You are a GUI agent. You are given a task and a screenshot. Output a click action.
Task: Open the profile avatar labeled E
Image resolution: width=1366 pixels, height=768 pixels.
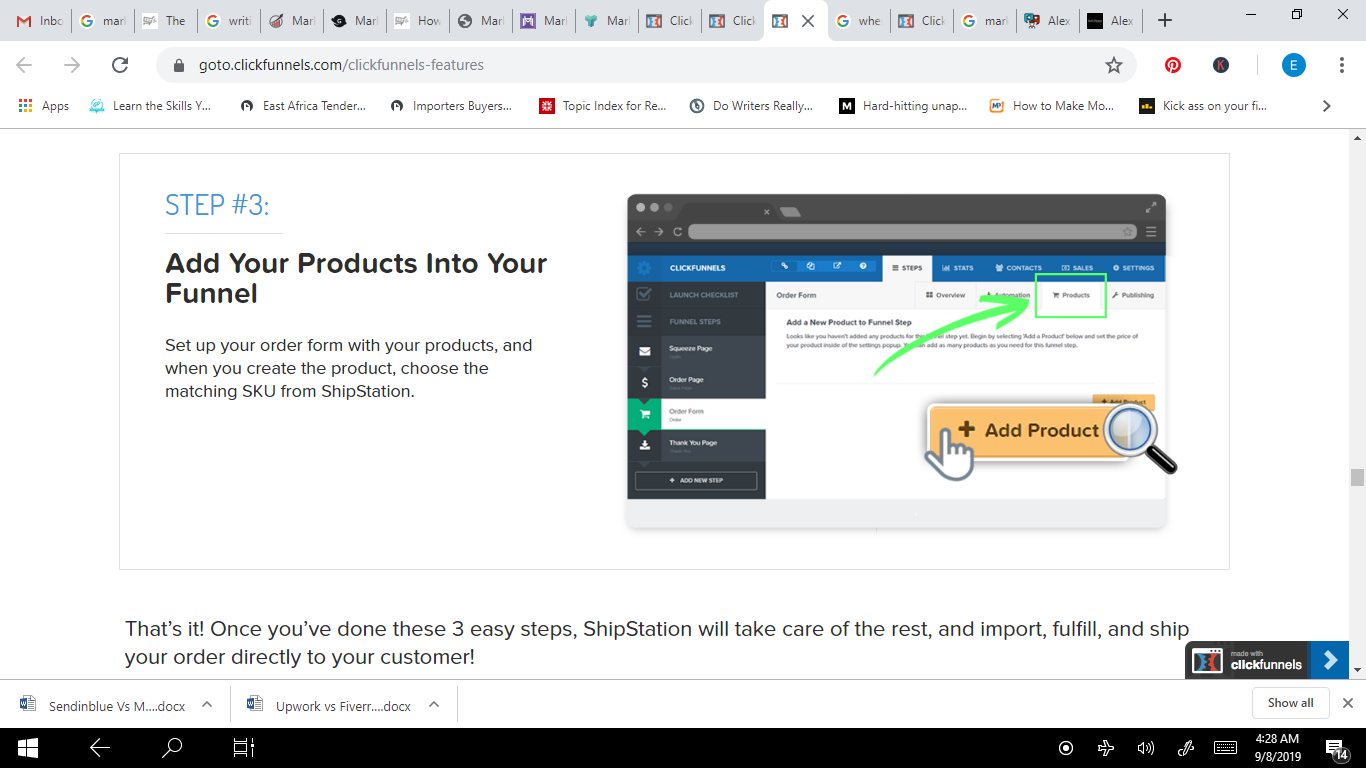tap(1294, 65)
